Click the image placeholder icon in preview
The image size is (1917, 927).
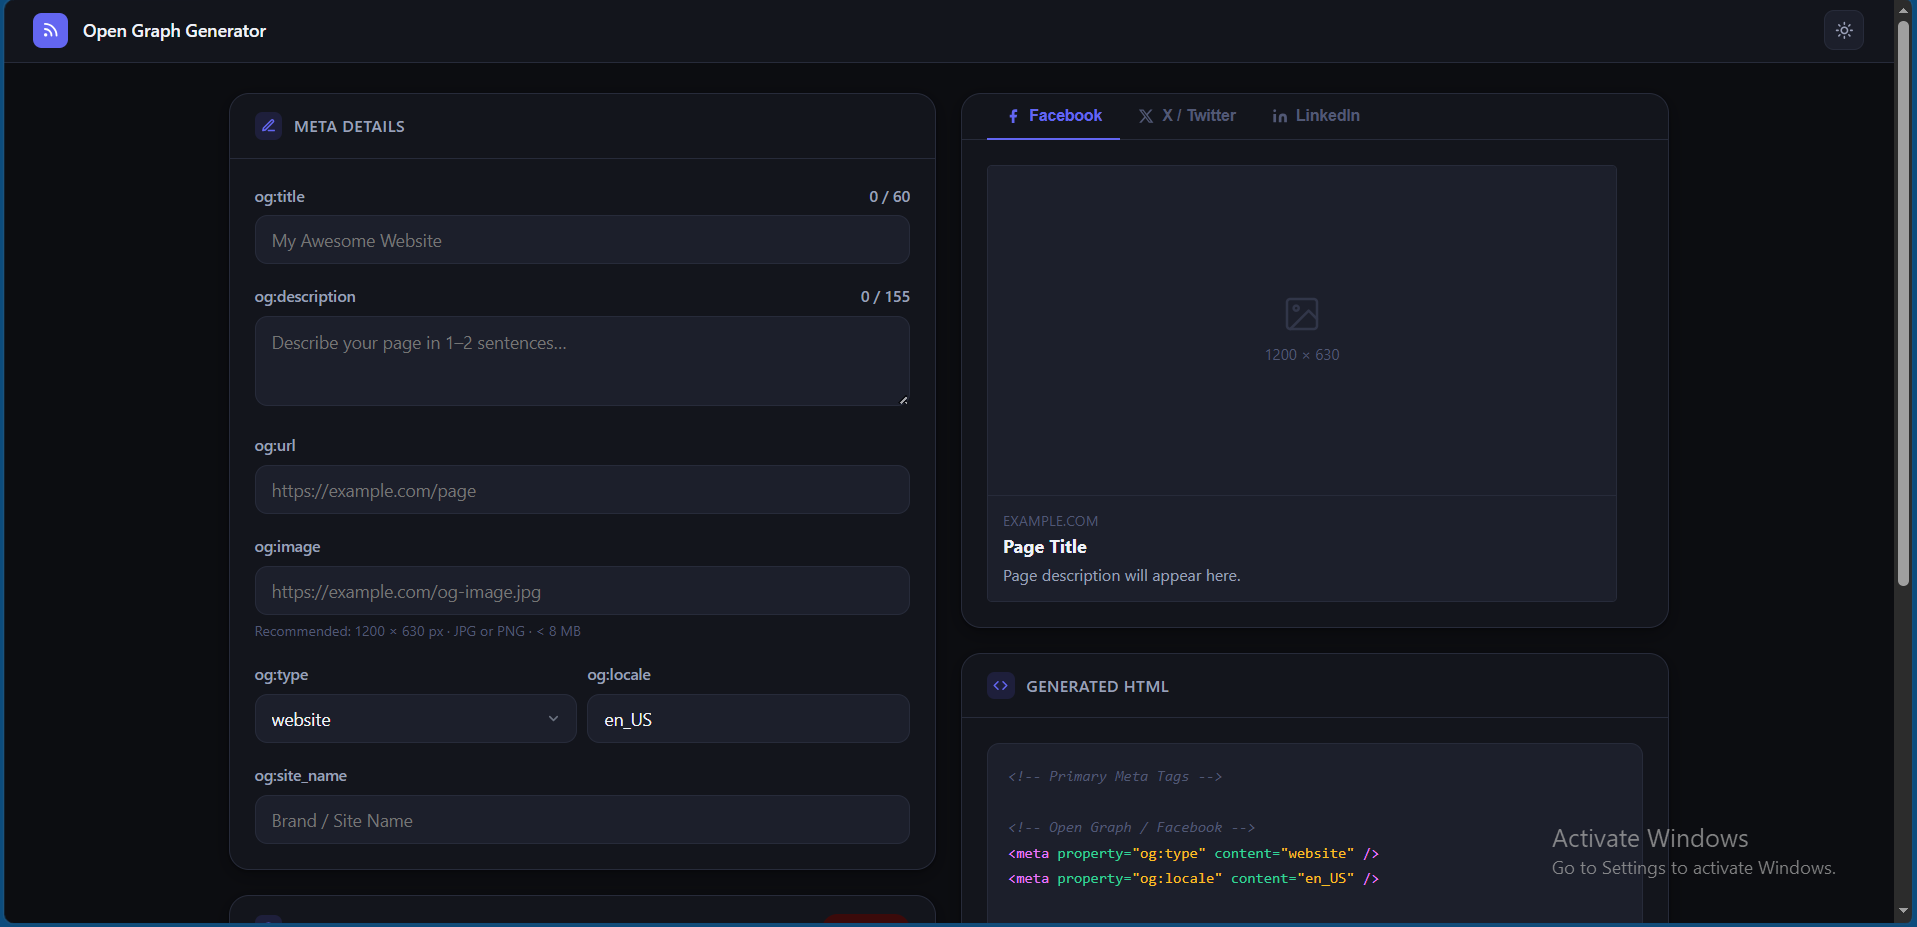(1302, 314)
